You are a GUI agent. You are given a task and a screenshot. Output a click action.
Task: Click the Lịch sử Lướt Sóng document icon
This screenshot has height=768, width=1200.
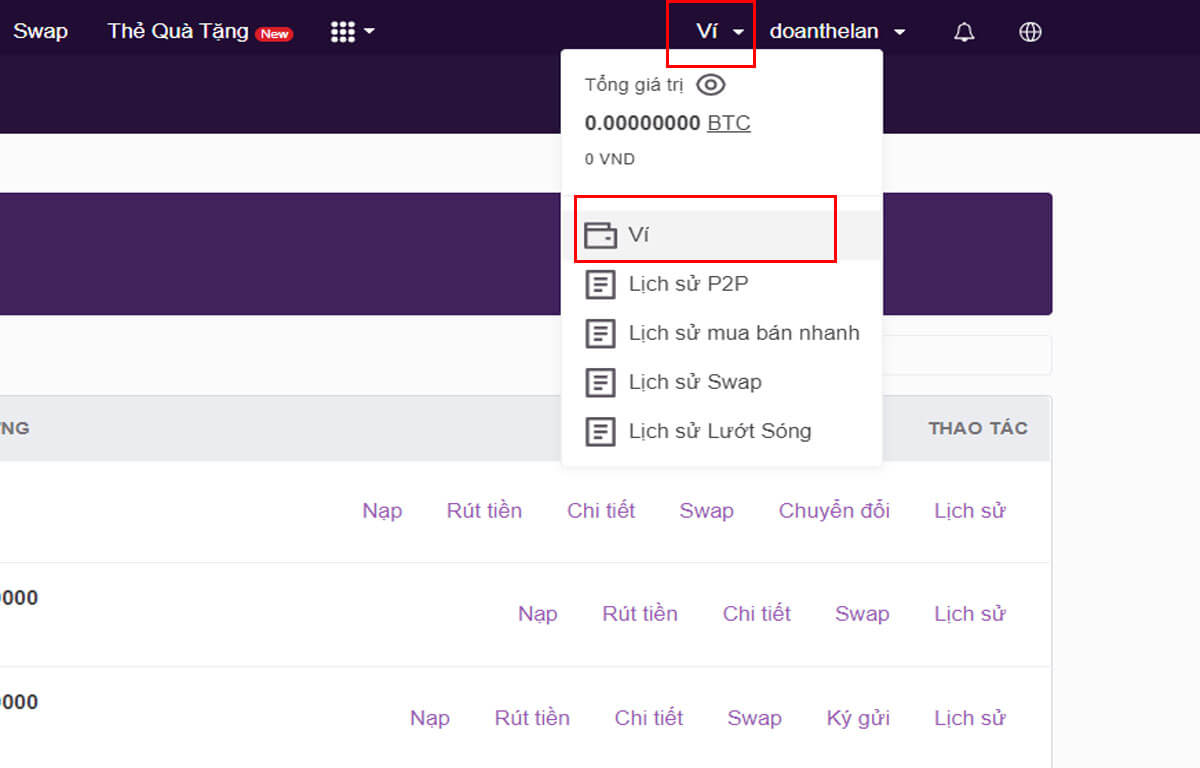[x=600, y=431]
